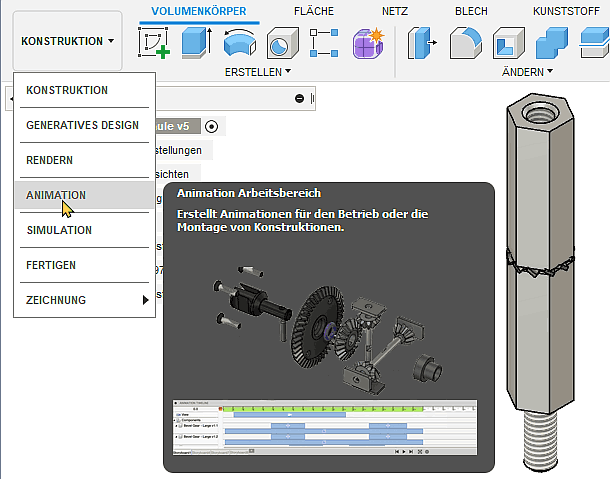Click the Revolve tool icon

click(239, 44)
